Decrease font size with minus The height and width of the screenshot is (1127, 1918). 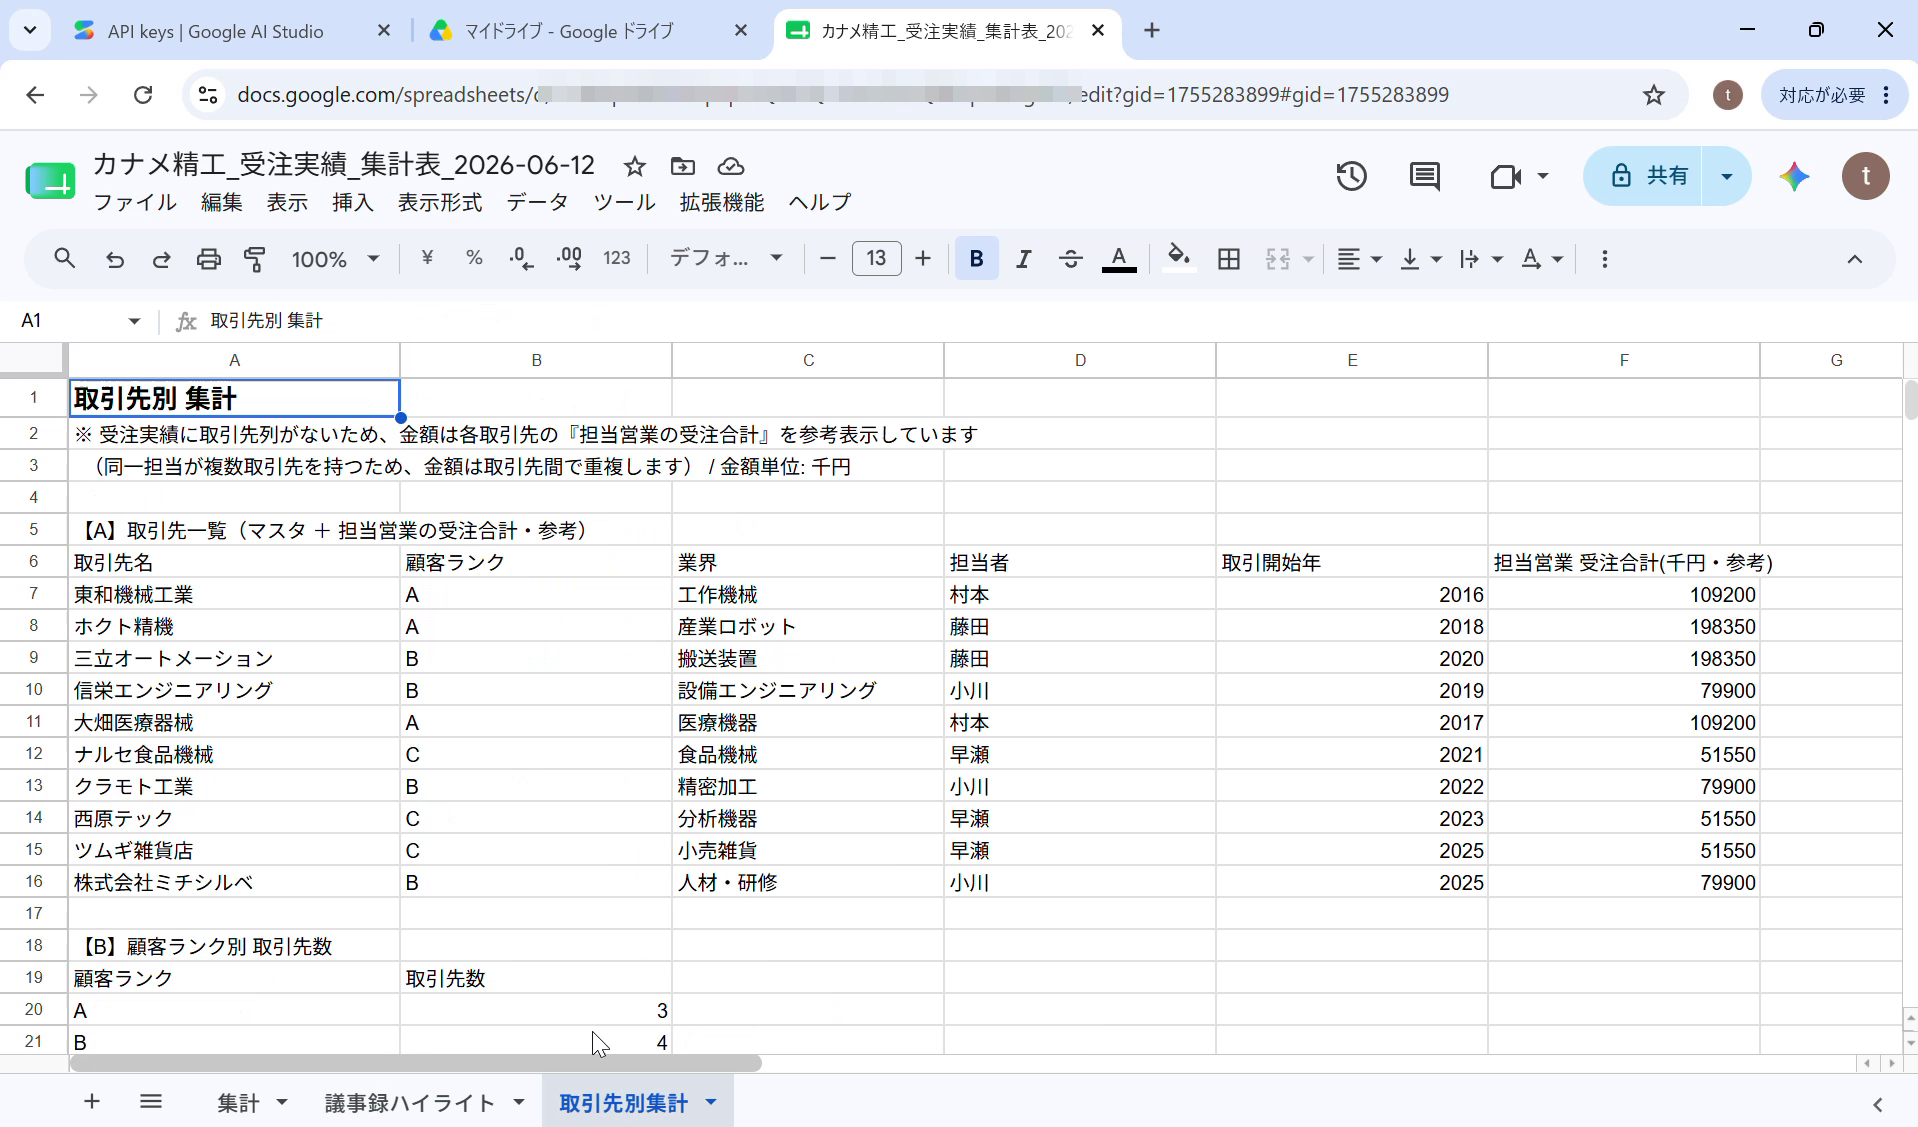(x=827, y=259)
